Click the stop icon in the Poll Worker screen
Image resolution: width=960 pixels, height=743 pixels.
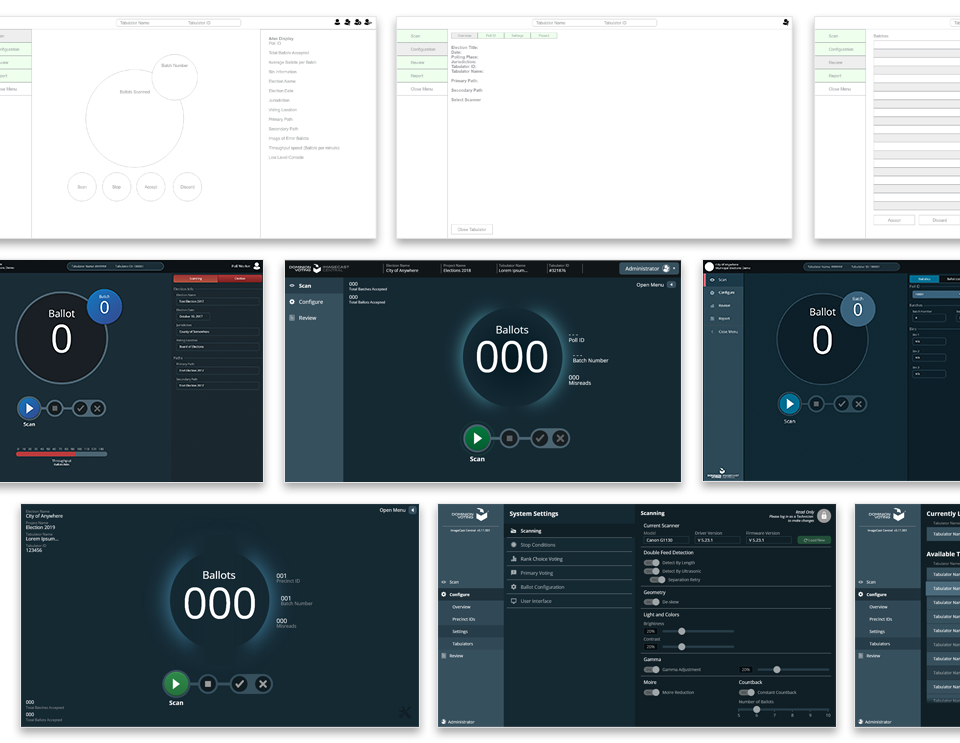(x=55, y=408)
